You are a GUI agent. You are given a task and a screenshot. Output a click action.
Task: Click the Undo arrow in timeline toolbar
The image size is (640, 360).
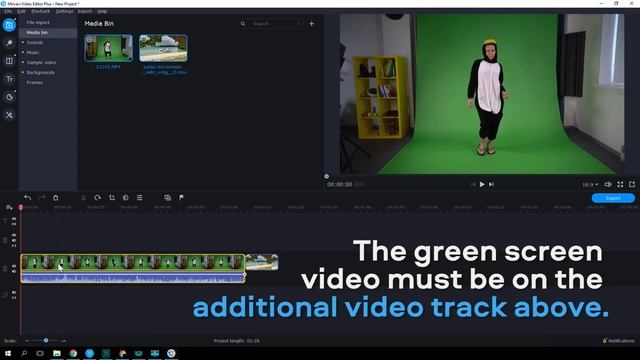pyautogui.click(x=27, y=198)
